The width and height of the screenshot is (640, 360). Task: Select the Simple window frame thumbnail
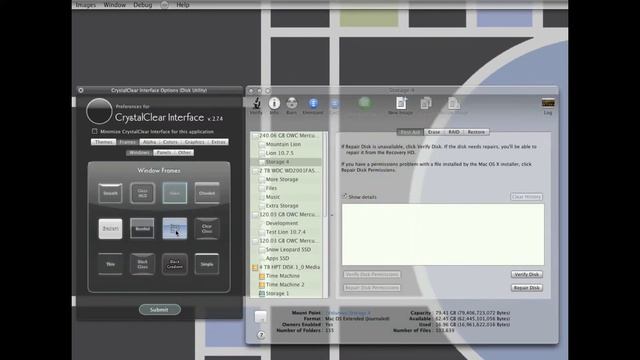point(207,264)
